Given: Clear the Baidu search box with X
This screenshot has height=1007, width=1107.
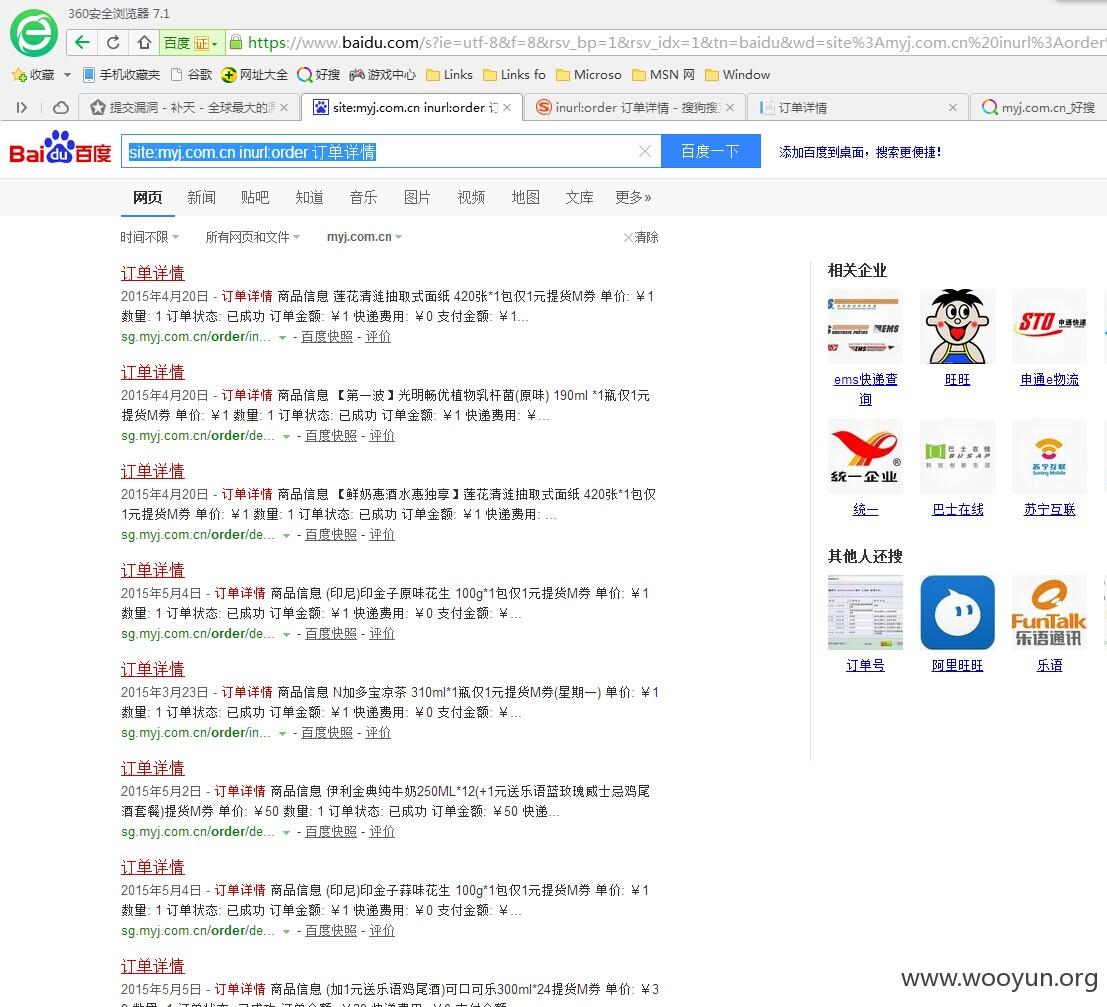Looking at the screenshot, I should point(645,151).
